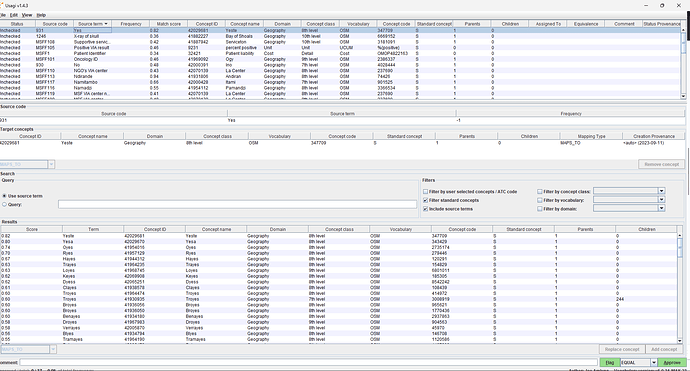Screen dimensions: 690x371
Task: Select result 'Vernayes' in Results table
Action: point(339,328)
